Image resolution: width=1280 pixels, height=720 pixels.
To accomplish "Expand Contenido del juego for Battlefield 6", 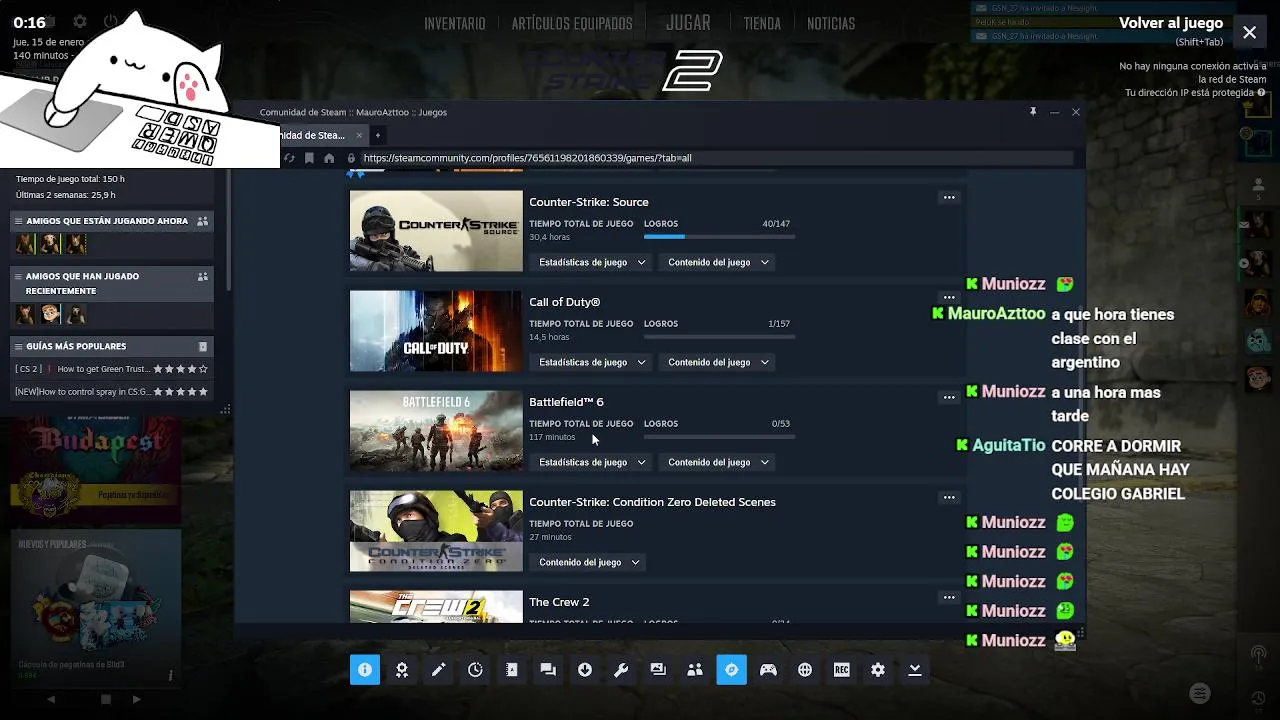I will pyautogui.click(x=718, y=462).
